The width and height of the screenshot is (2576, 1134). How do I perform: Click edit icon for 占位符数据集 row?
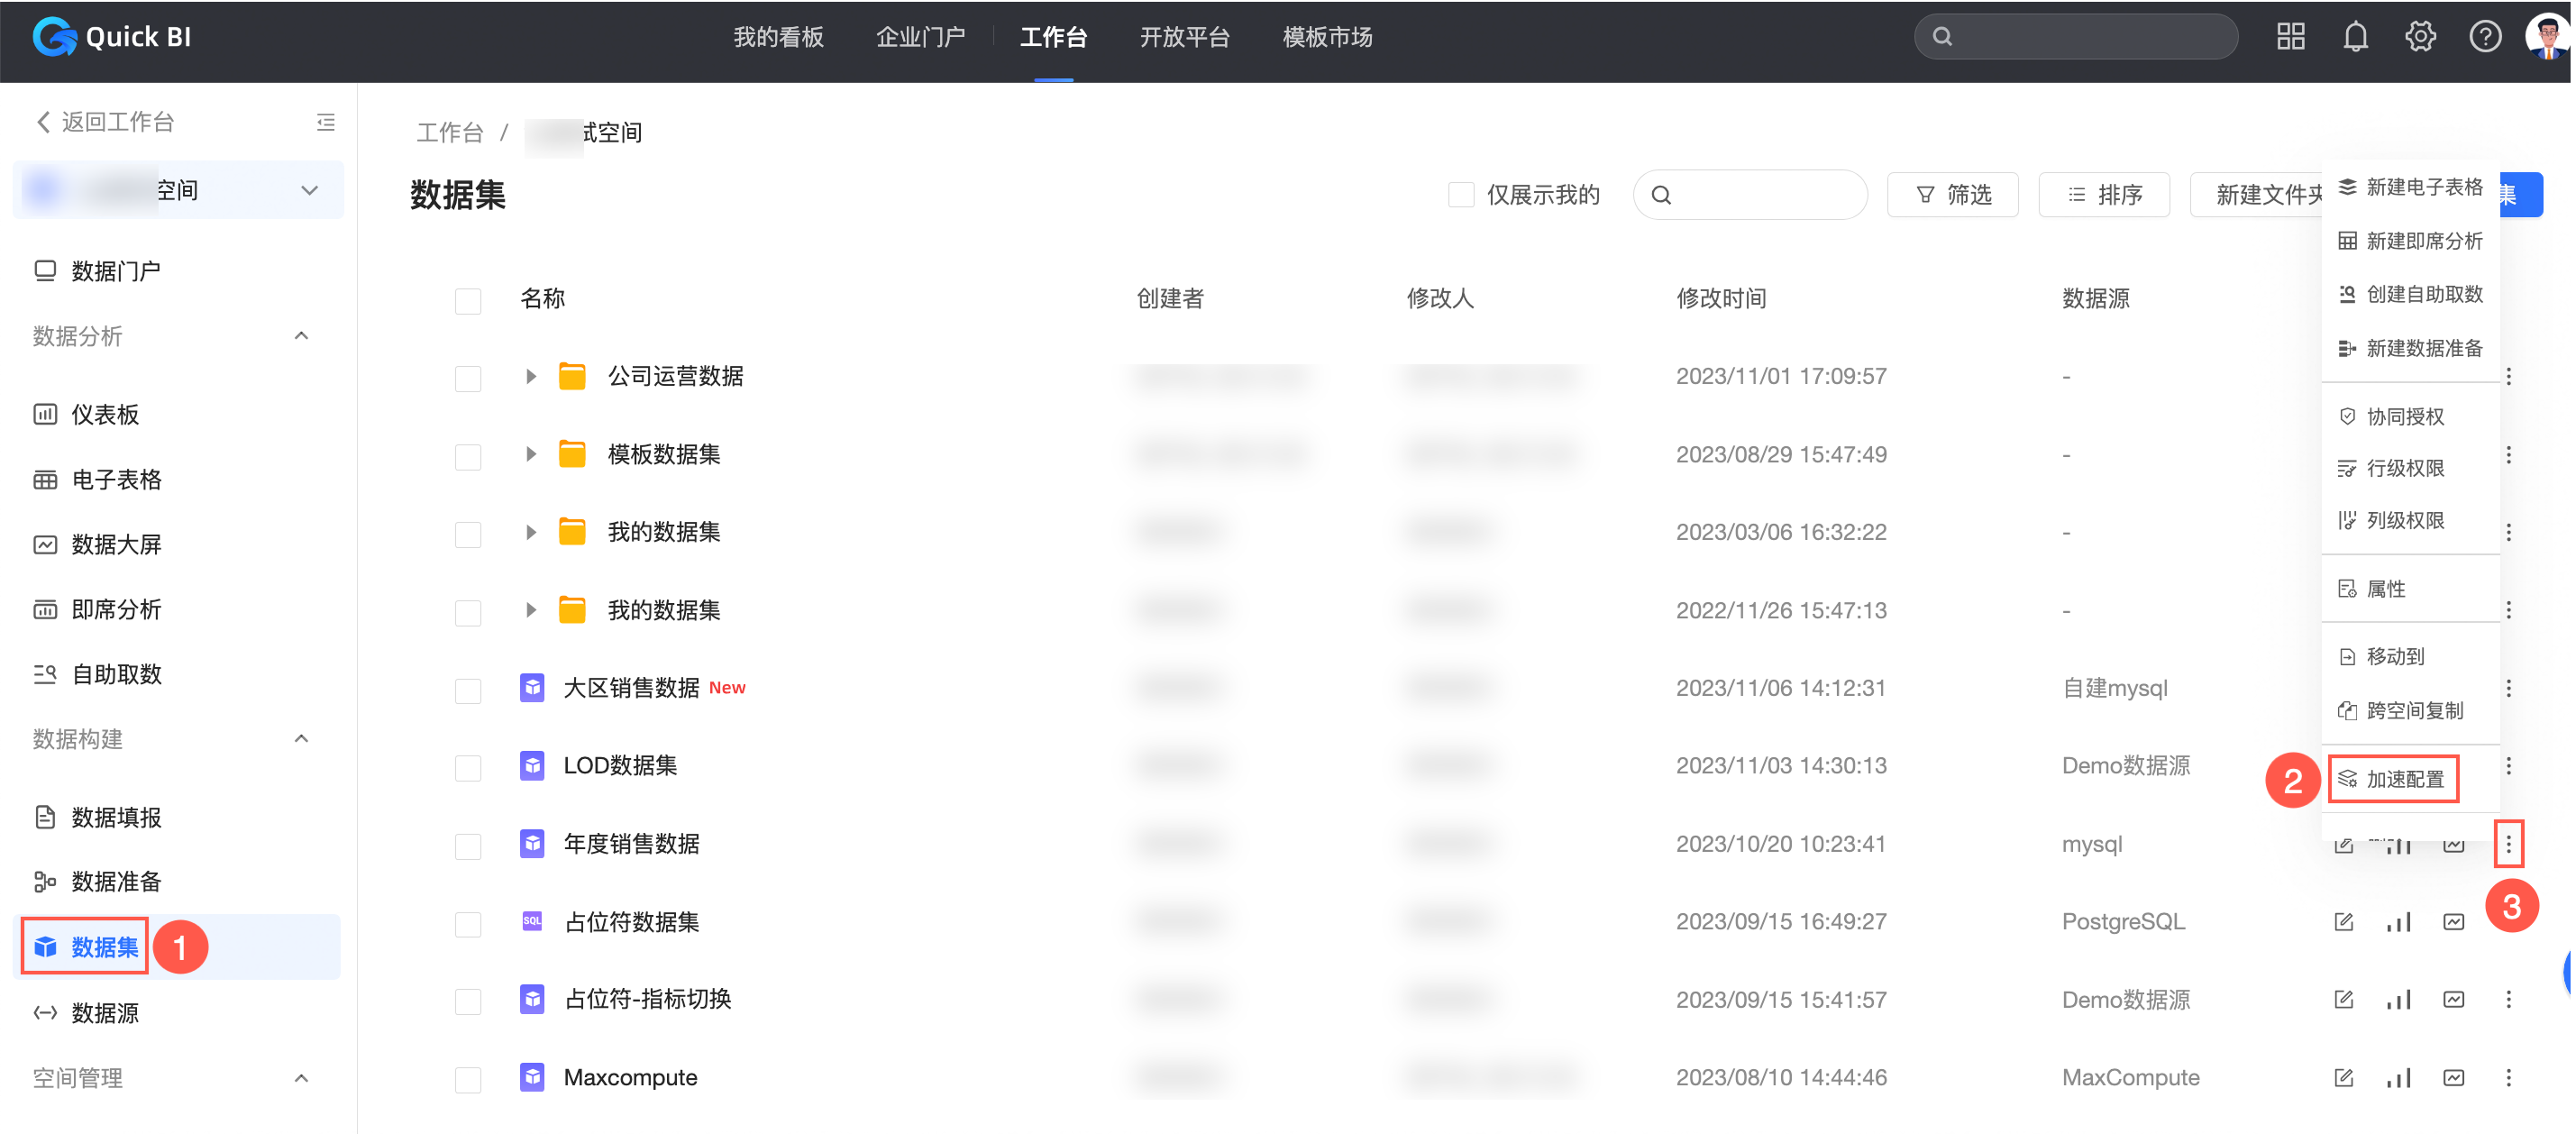click(x=2343, y=922)
